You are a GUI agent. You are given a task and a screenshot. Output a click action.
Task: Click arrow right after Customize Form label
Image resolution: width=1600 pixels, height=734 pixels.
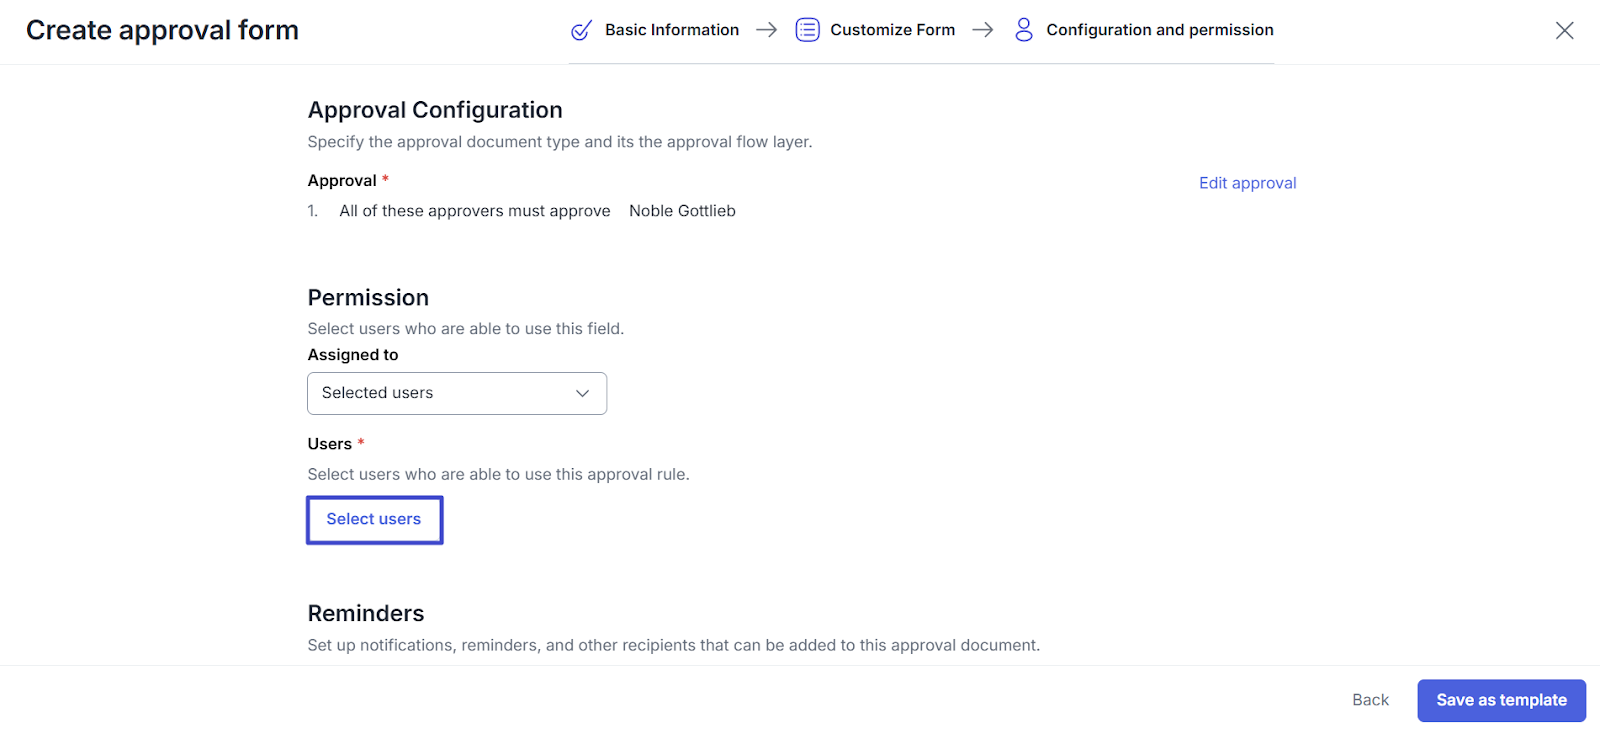[x=983, y=30]
